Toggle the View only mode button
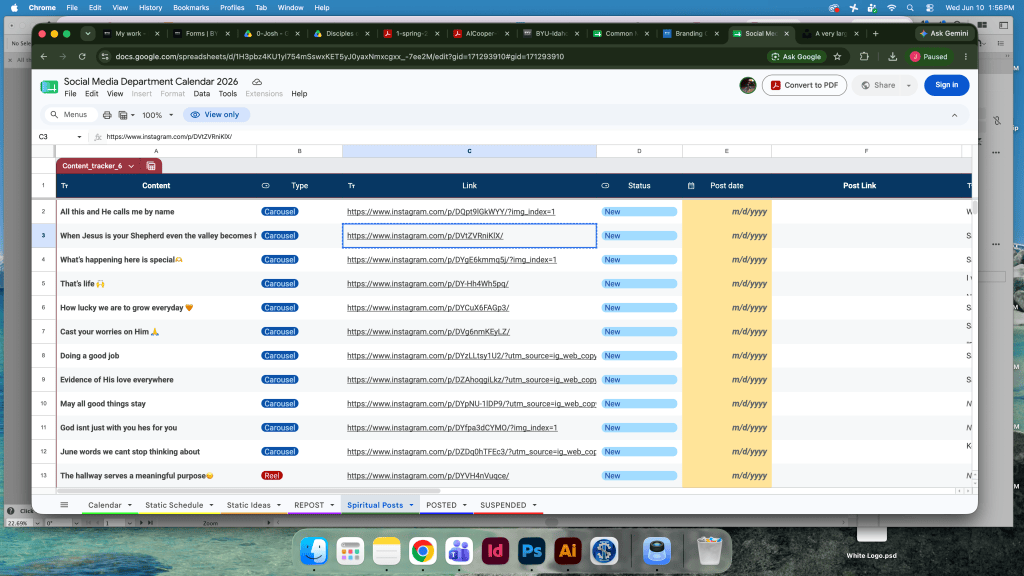This screenshot has height=576, width=1024. (216, 115)
